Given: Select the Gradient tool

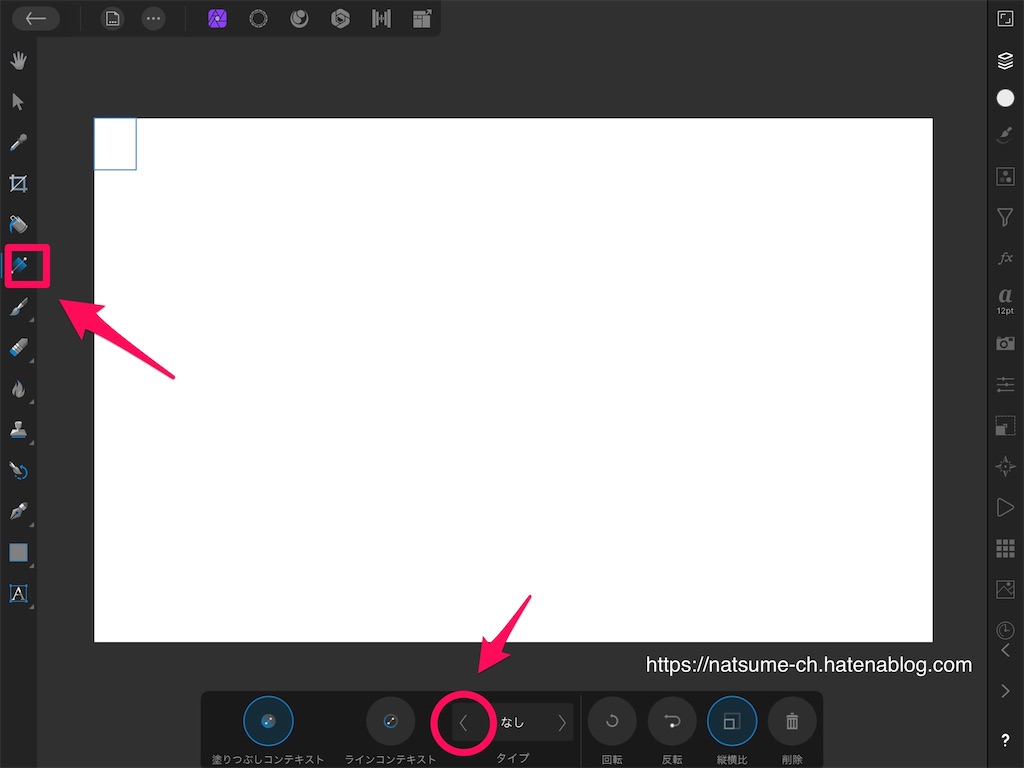Looking at the screenshot, I should (x=20, y=266).
